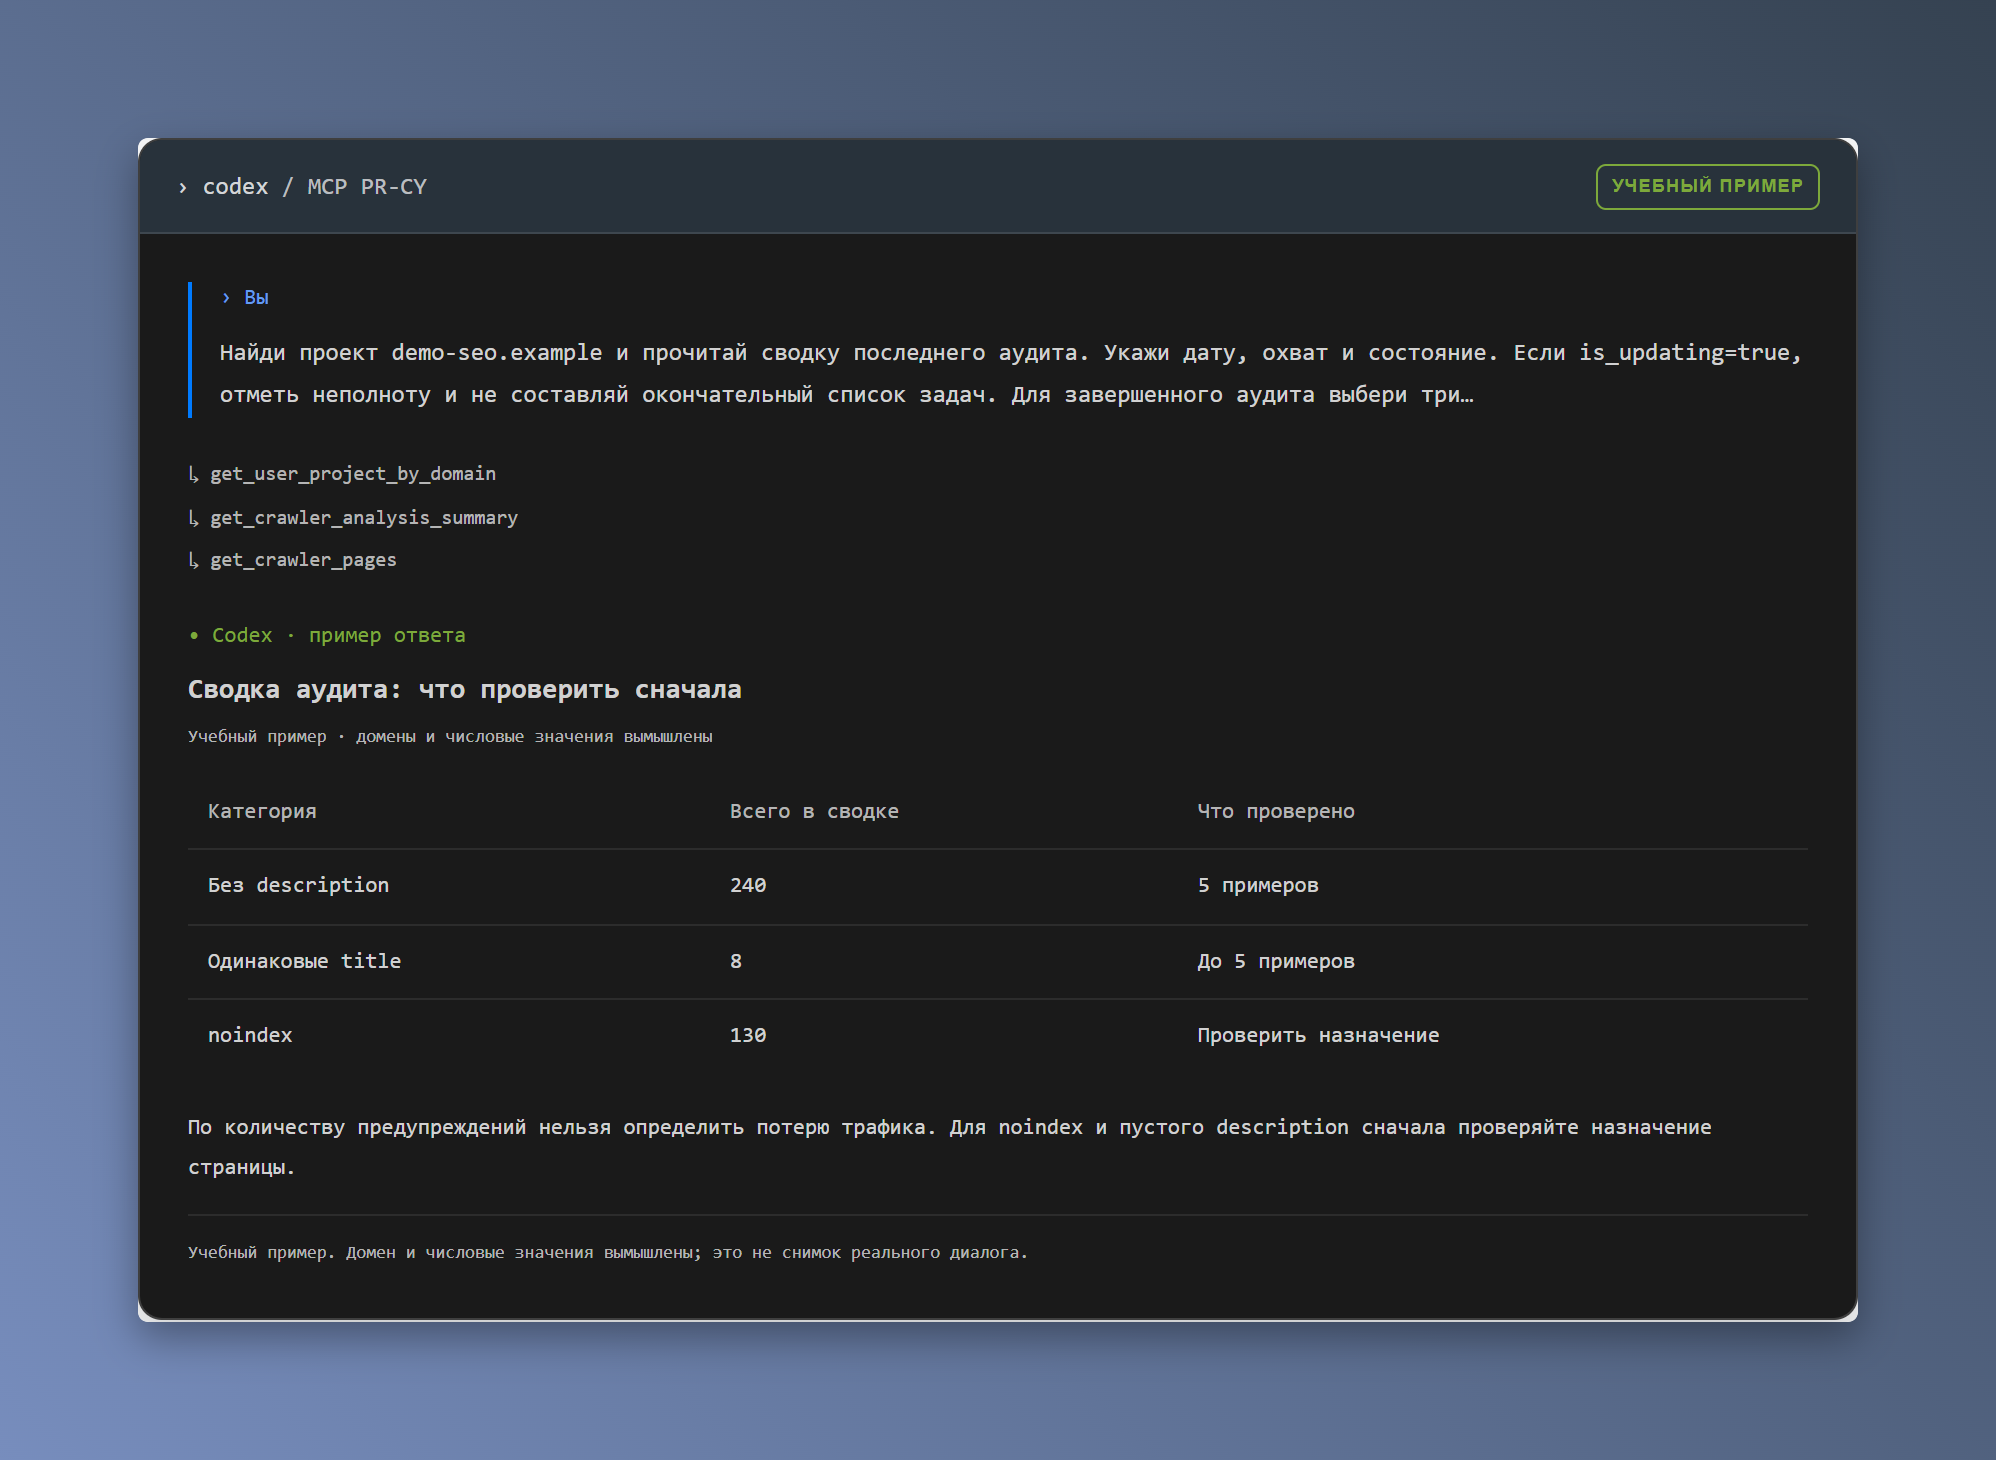Click the Без description cell

(298, 886)
